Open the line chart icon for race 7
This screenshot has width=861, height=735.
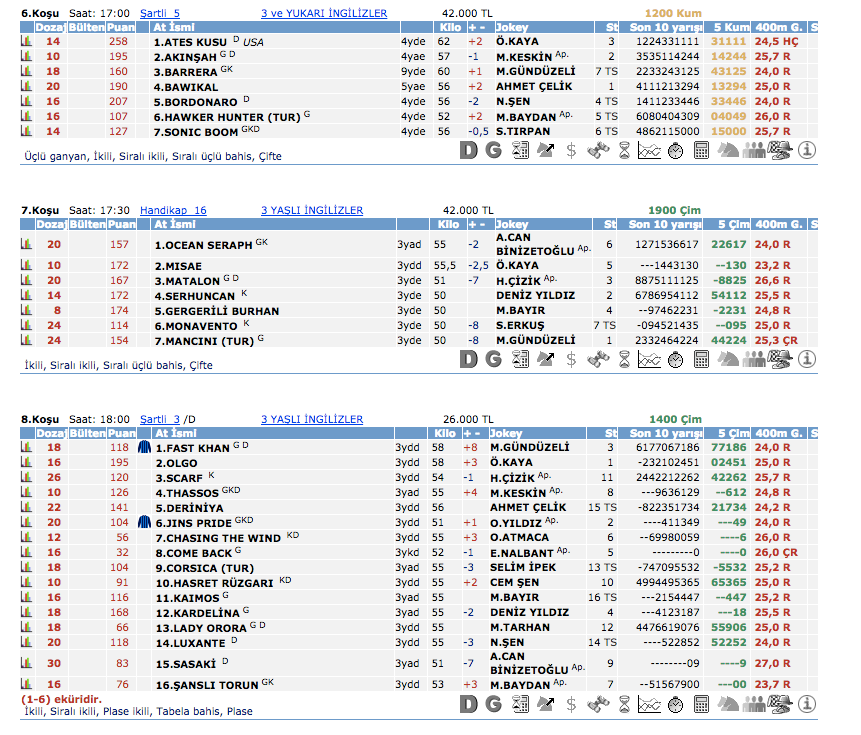[x=650, y=358]
